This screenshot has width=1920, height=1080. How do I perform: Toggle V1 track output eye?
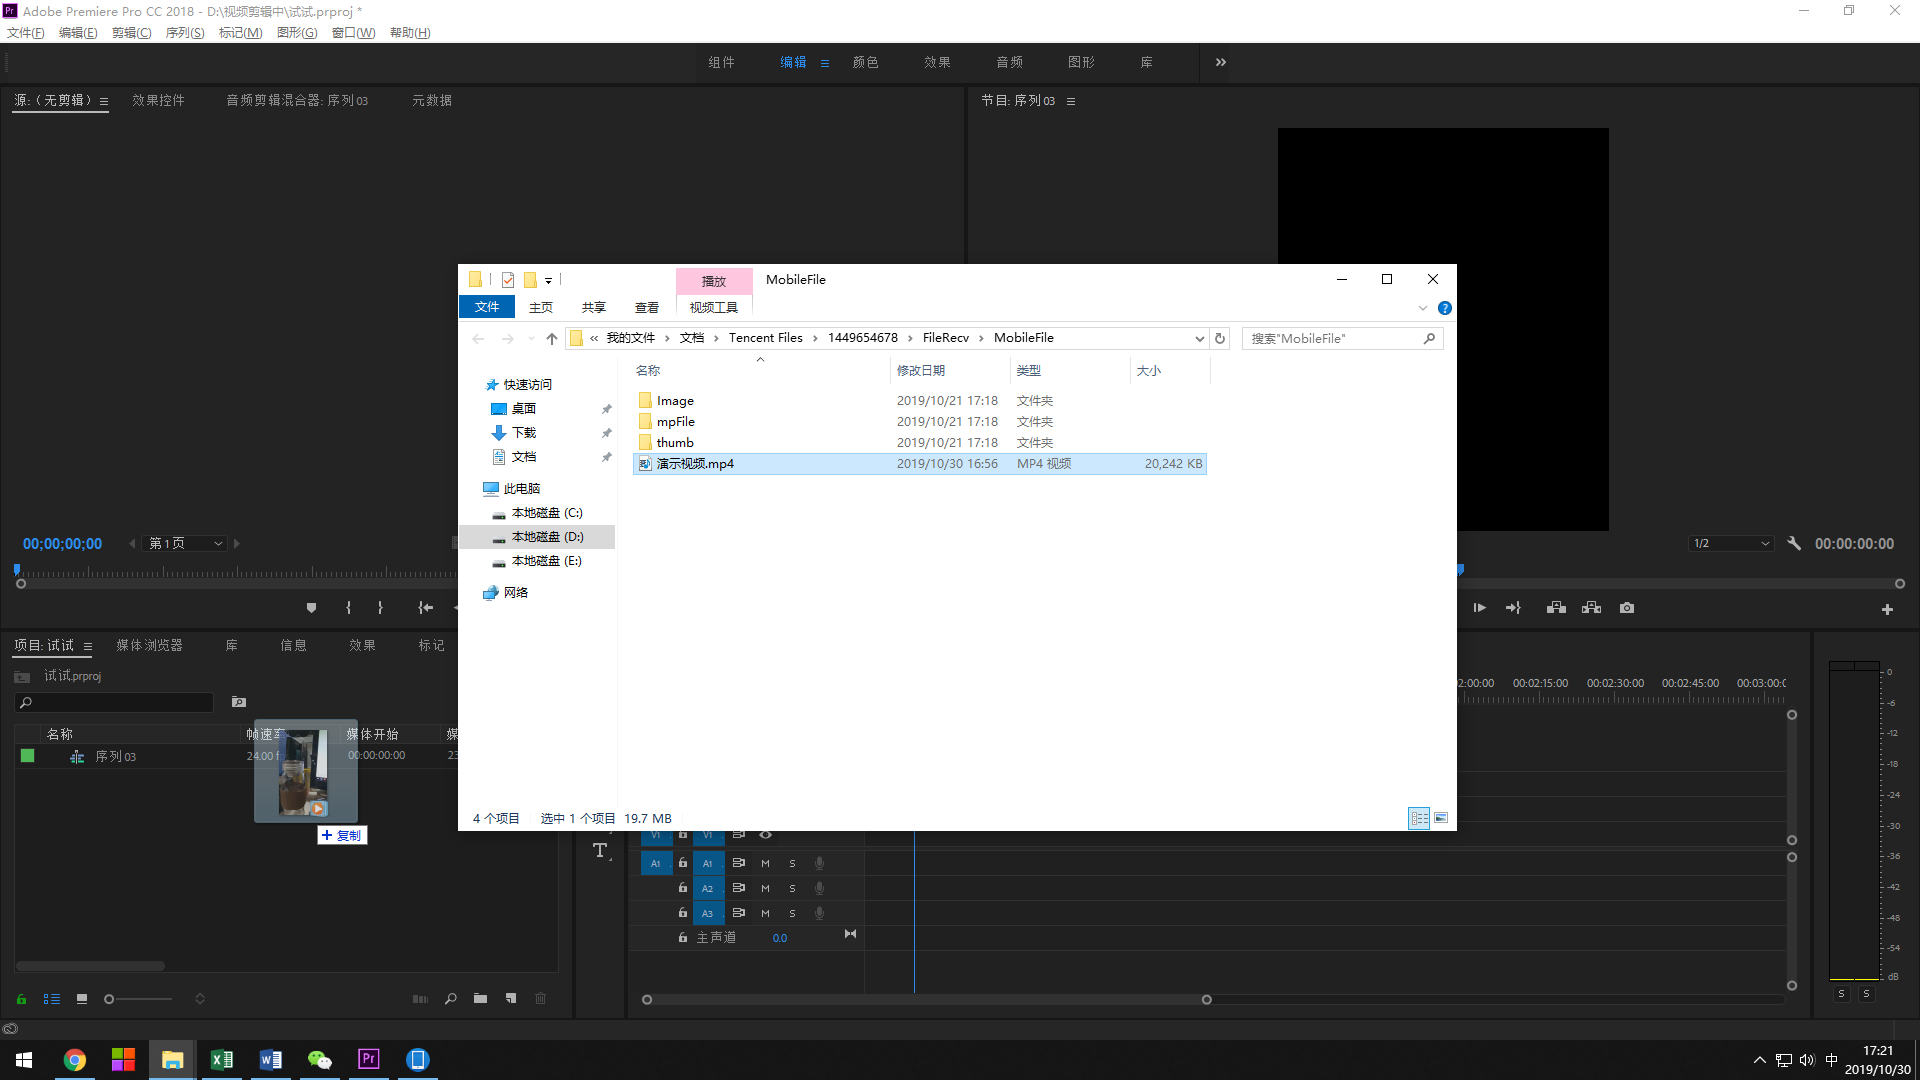tap(766, 834)
